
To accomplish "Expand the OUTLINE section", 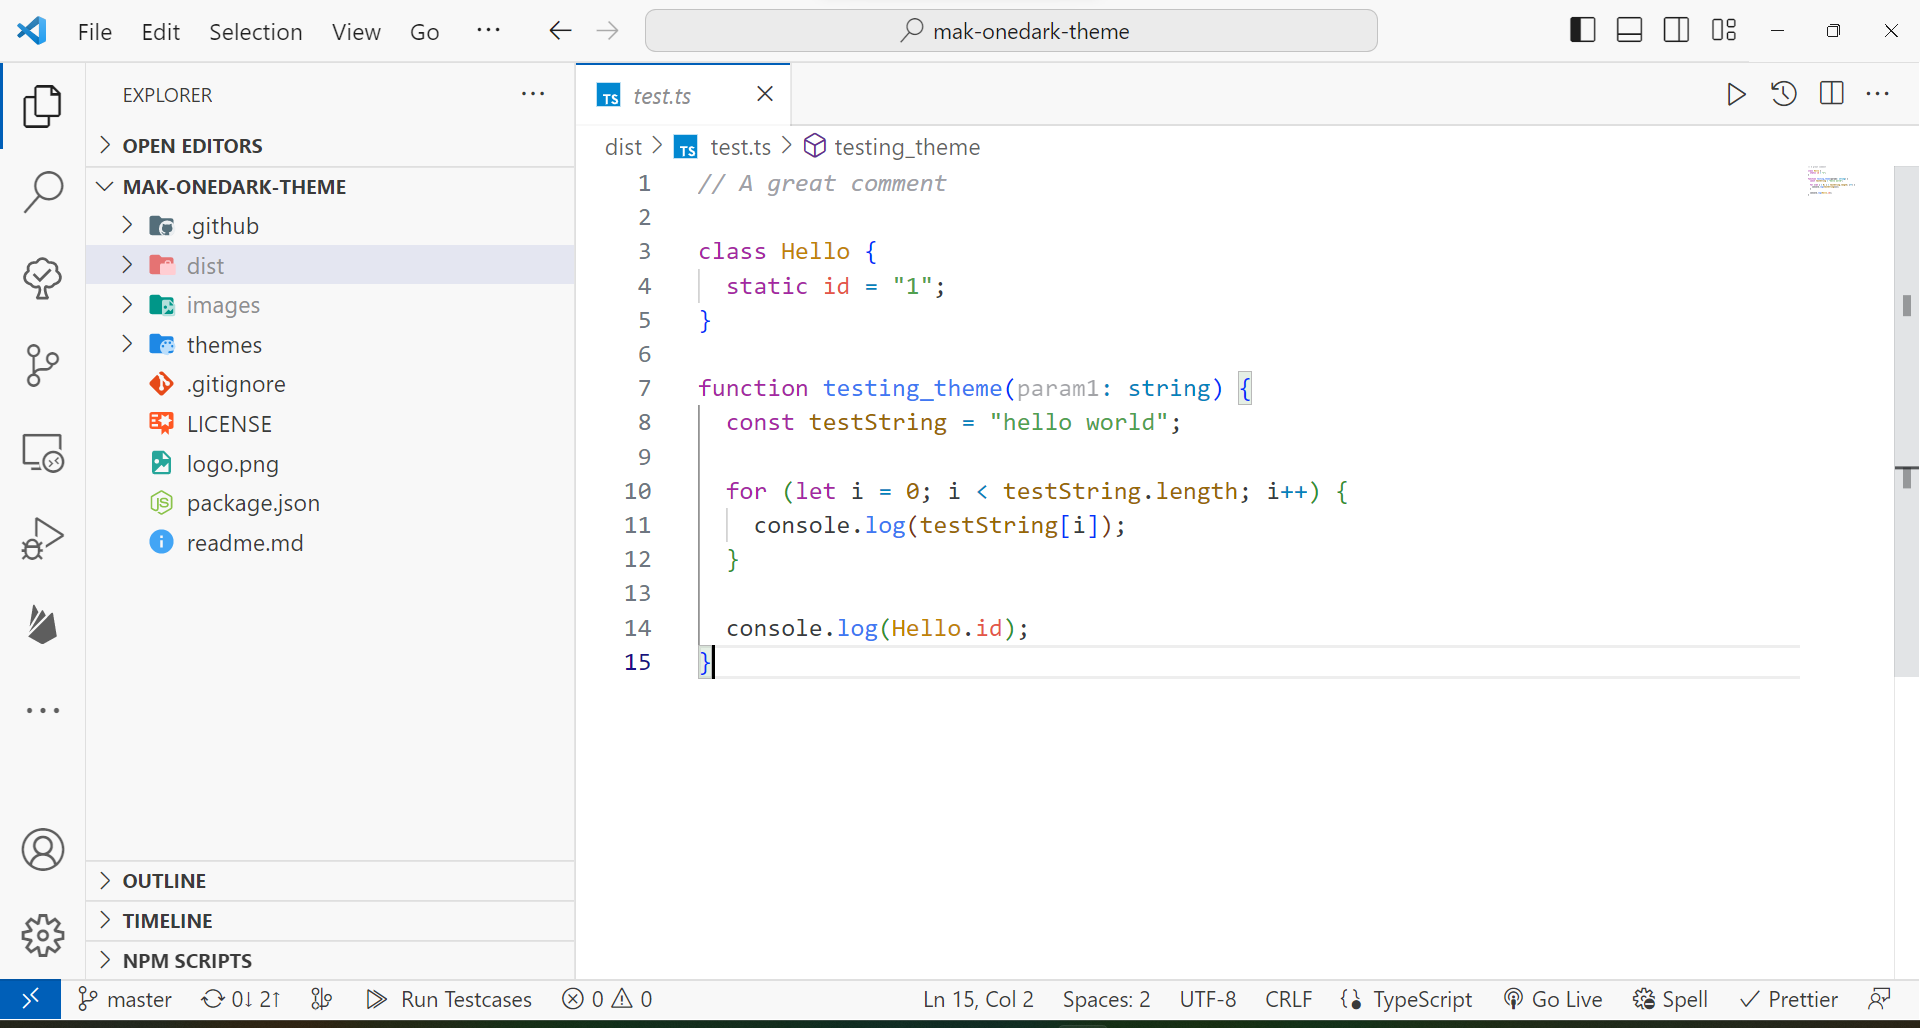I will point(164,881).
